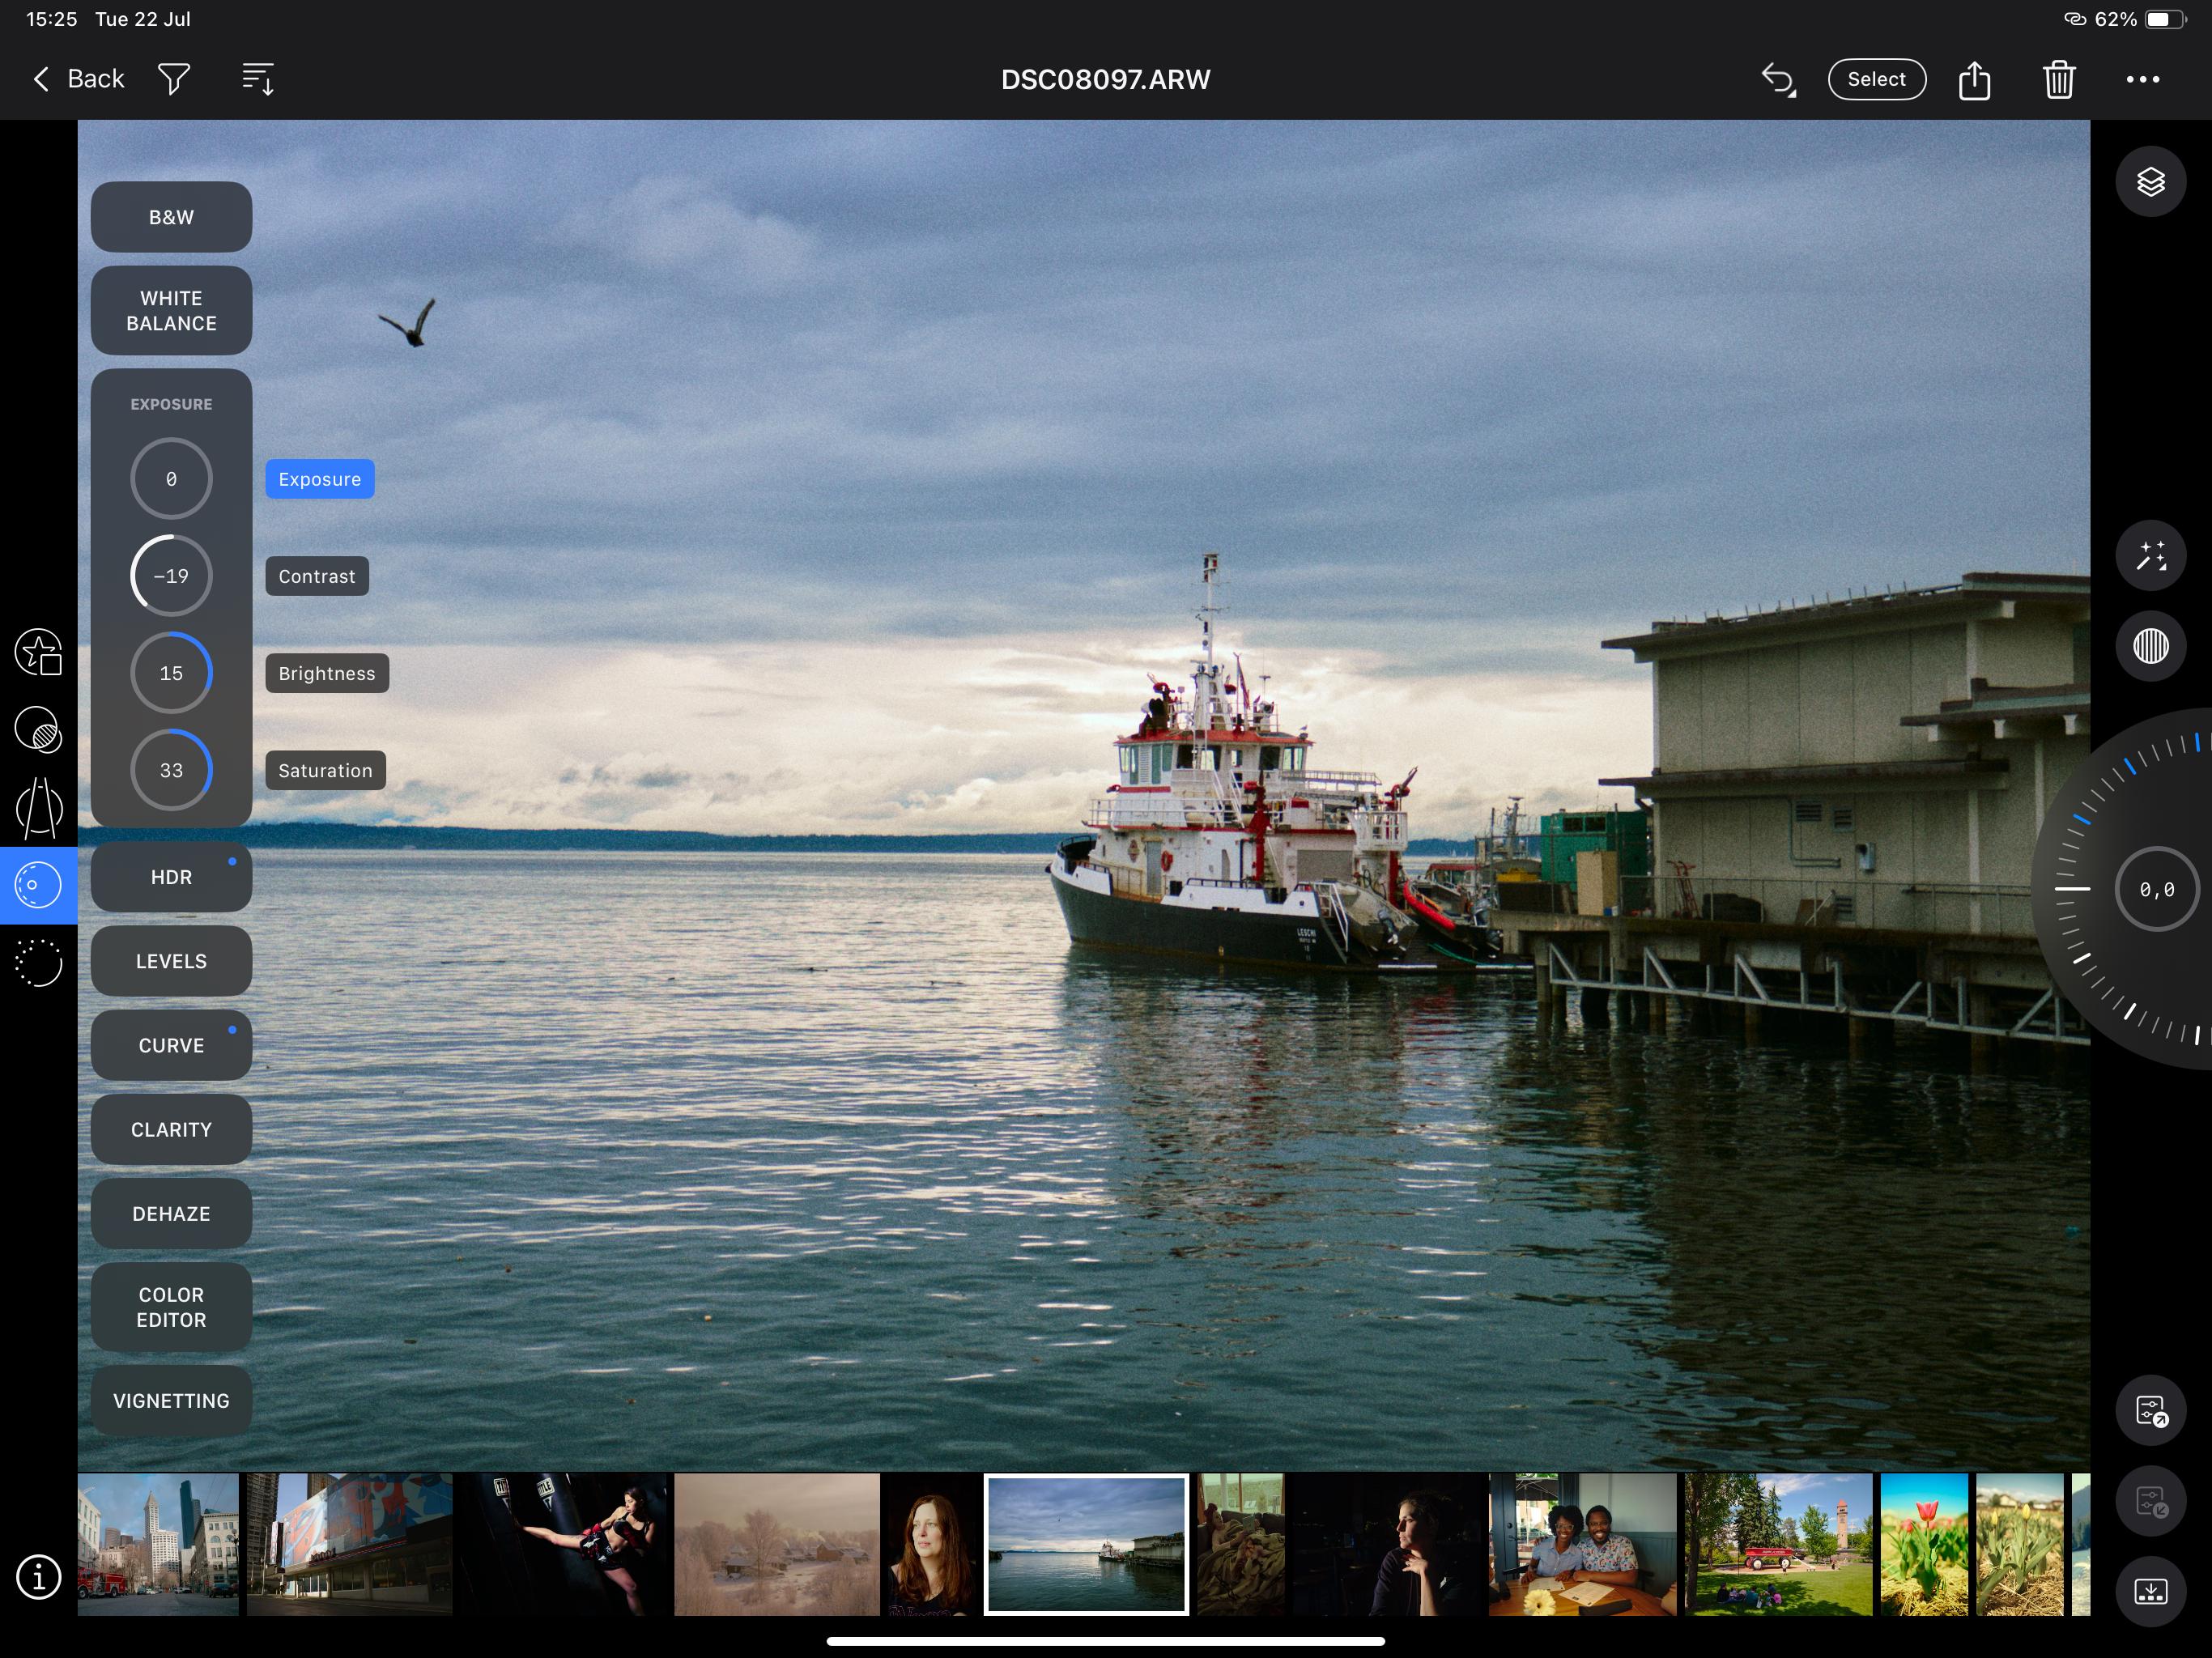Viewport: 2212px width, 1658px height.
Task: Expand the White Balance panel
Action: [171, 311]
